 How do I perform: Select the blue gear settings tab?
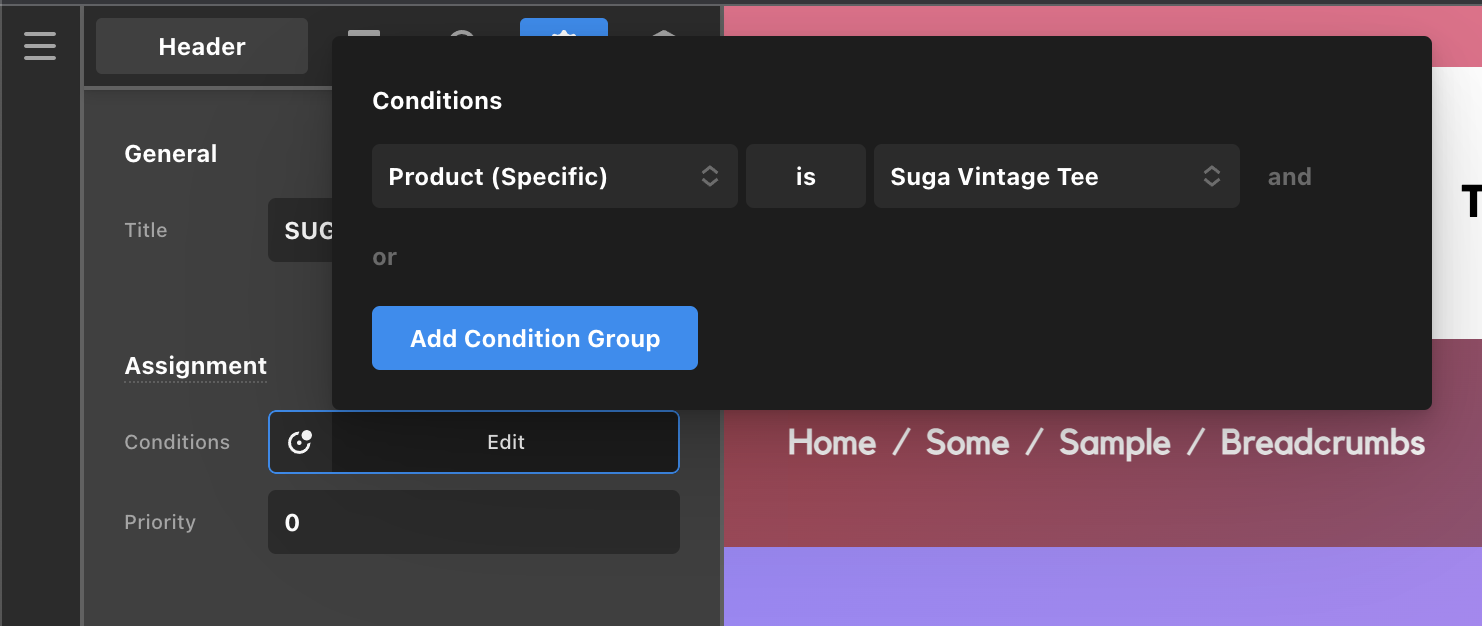pyautogui.click(x=563, y=30)
